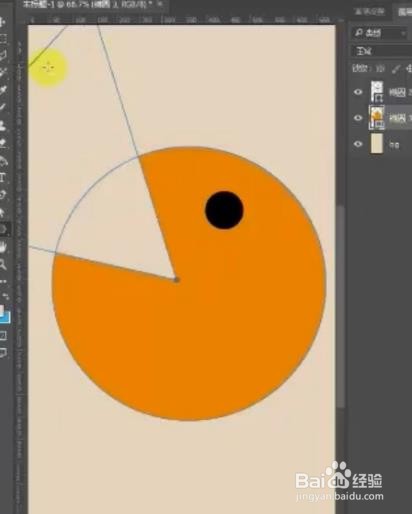Image resolution: width=412 pixels, height=514 pixels.
Task: Hide the top ellipse layer
Action: tap(358, 91)
